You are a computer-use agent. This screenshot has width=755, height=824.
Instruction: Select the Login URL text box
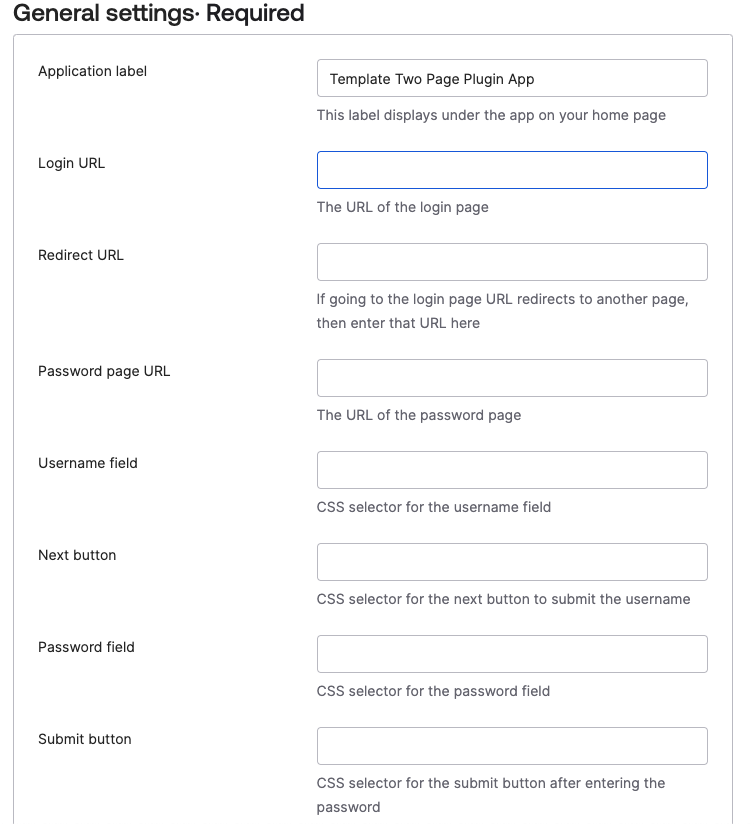(512, 170)
